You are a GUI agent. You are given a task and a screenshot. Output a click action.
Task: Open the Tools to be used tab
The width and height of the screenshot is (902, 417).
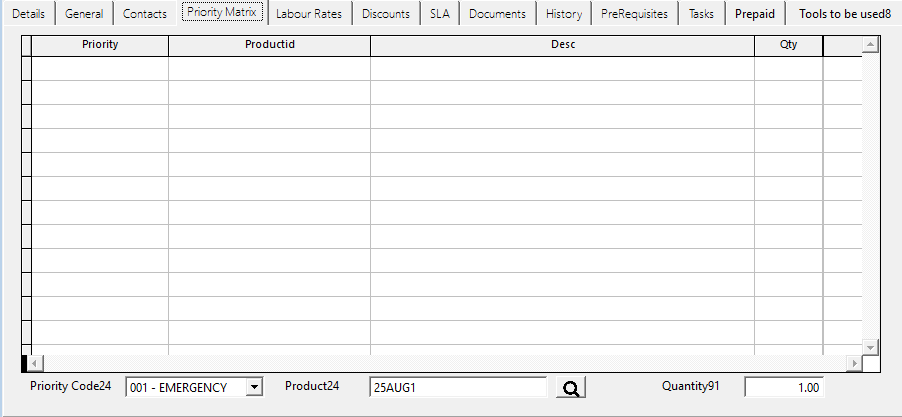(x=845, y=14)
